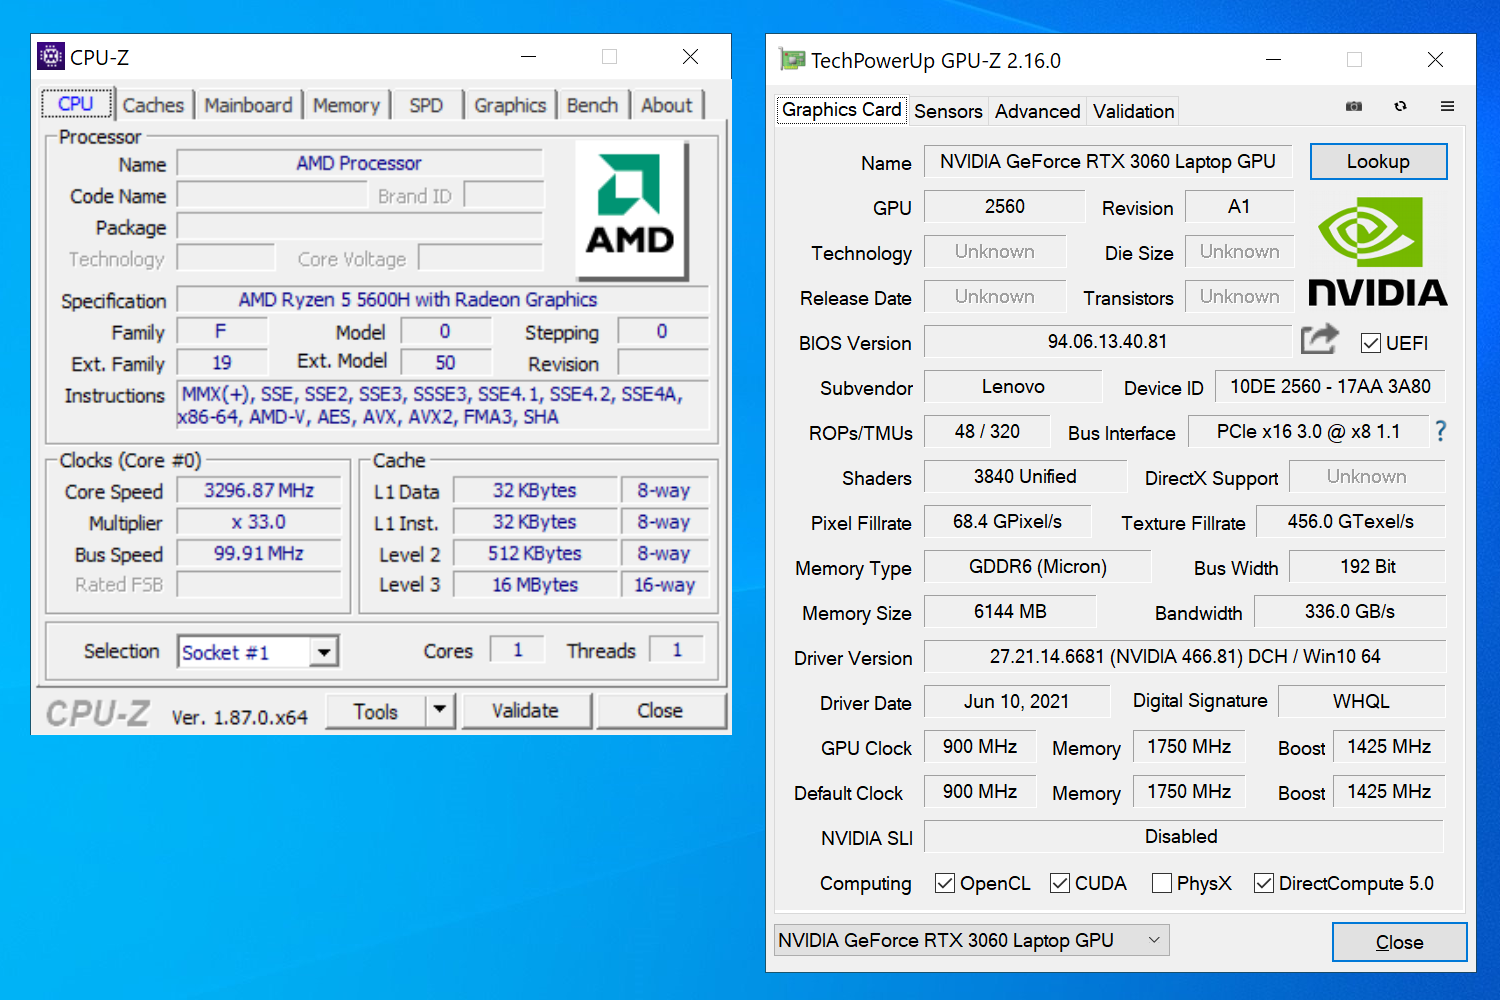Open the Sensors tab in GPU-Z
The width and height of the screenshot is (1500, 1000).
tap(948, 111)
